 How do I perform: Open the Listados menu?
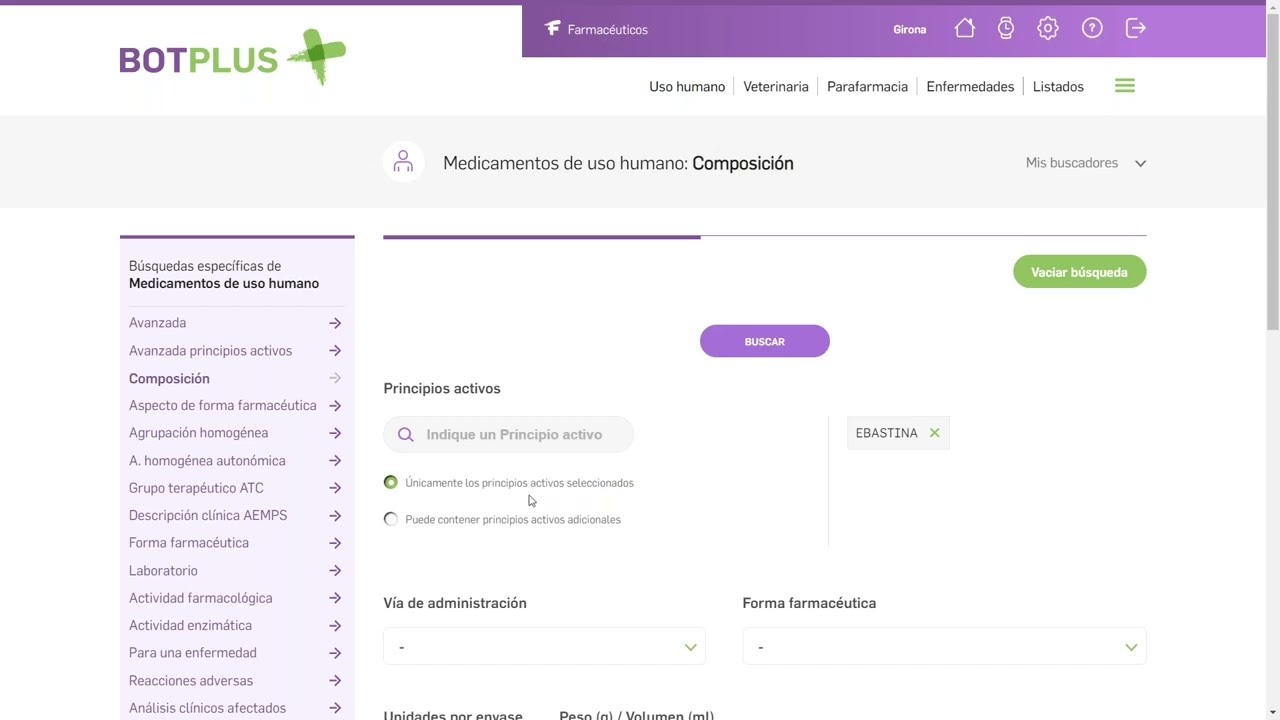pyautogui.click(x=1058, y=87)
